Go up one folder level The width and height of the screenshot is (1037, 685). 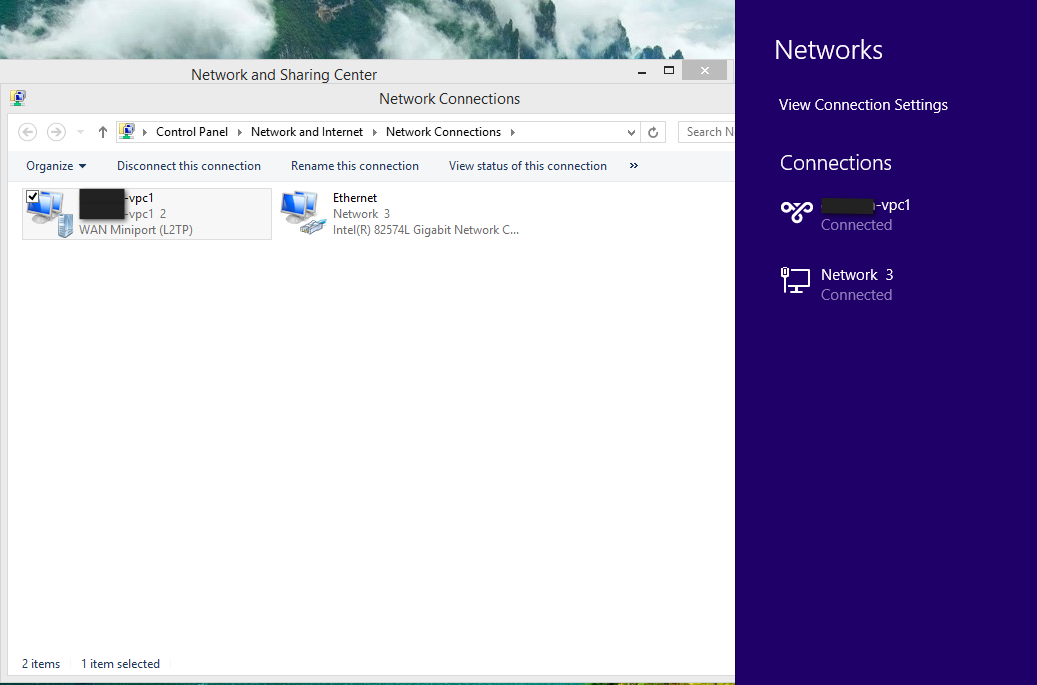point(102,132)
